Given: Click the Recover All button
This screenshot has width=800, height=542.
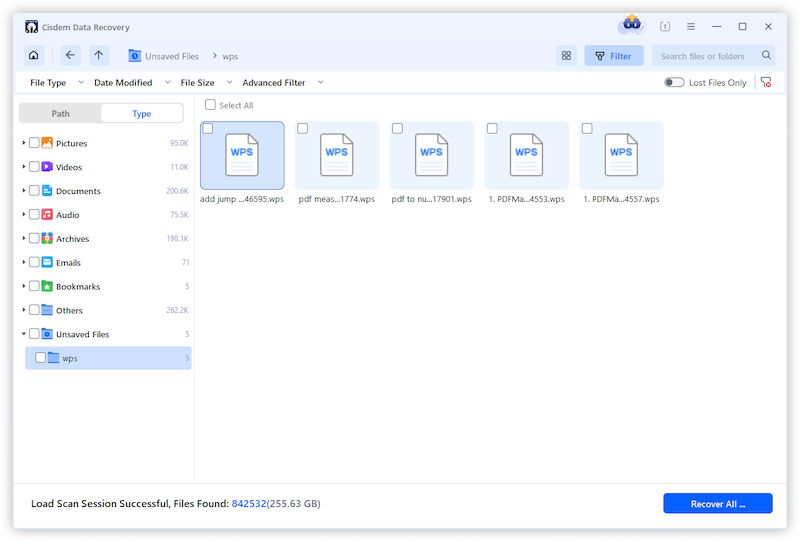Looking at the screenshot, I should pos(717,503).
